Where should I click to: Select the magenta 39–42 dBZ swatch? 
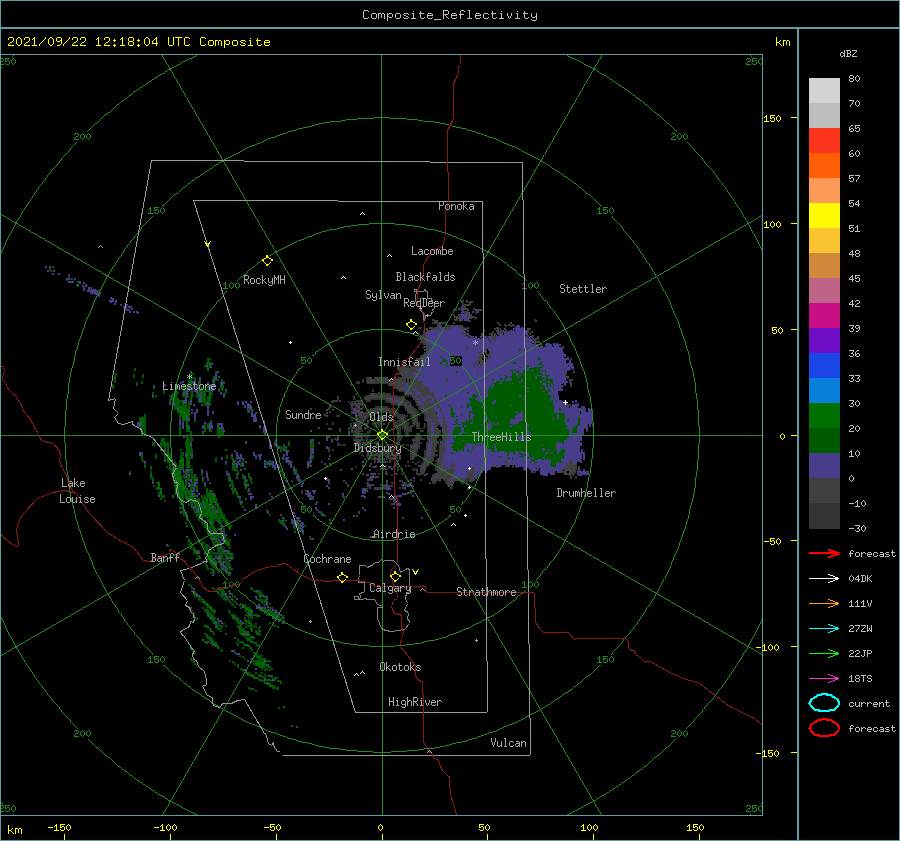pos(824,315)
